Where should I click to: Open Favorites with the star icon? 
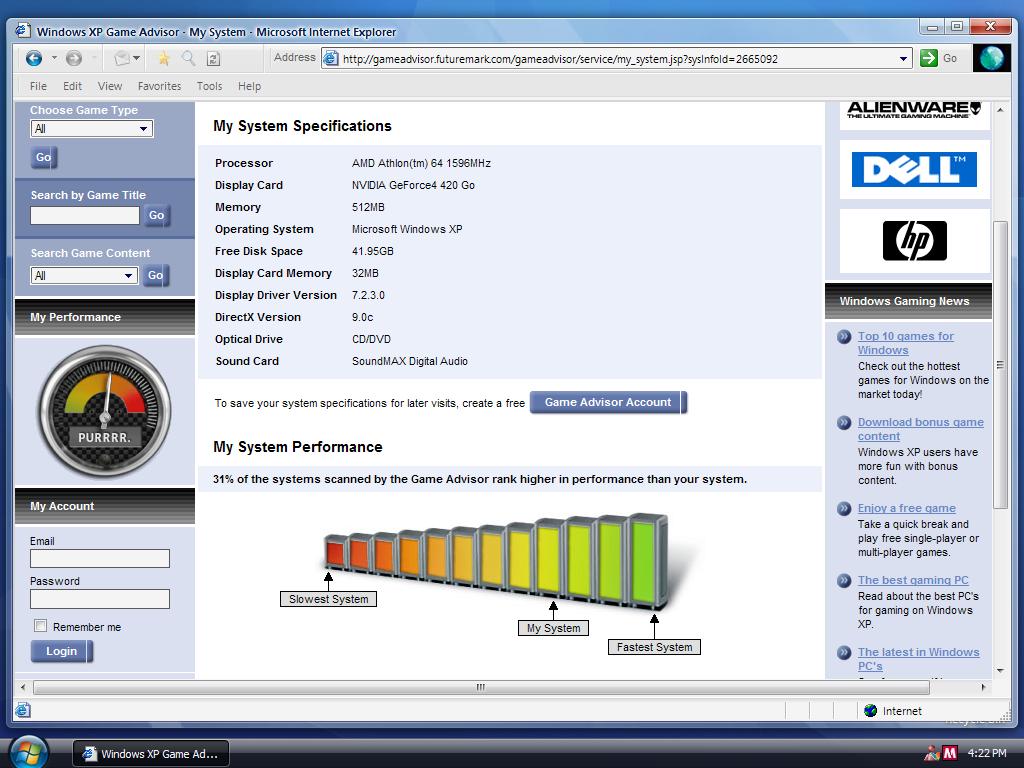163,58
